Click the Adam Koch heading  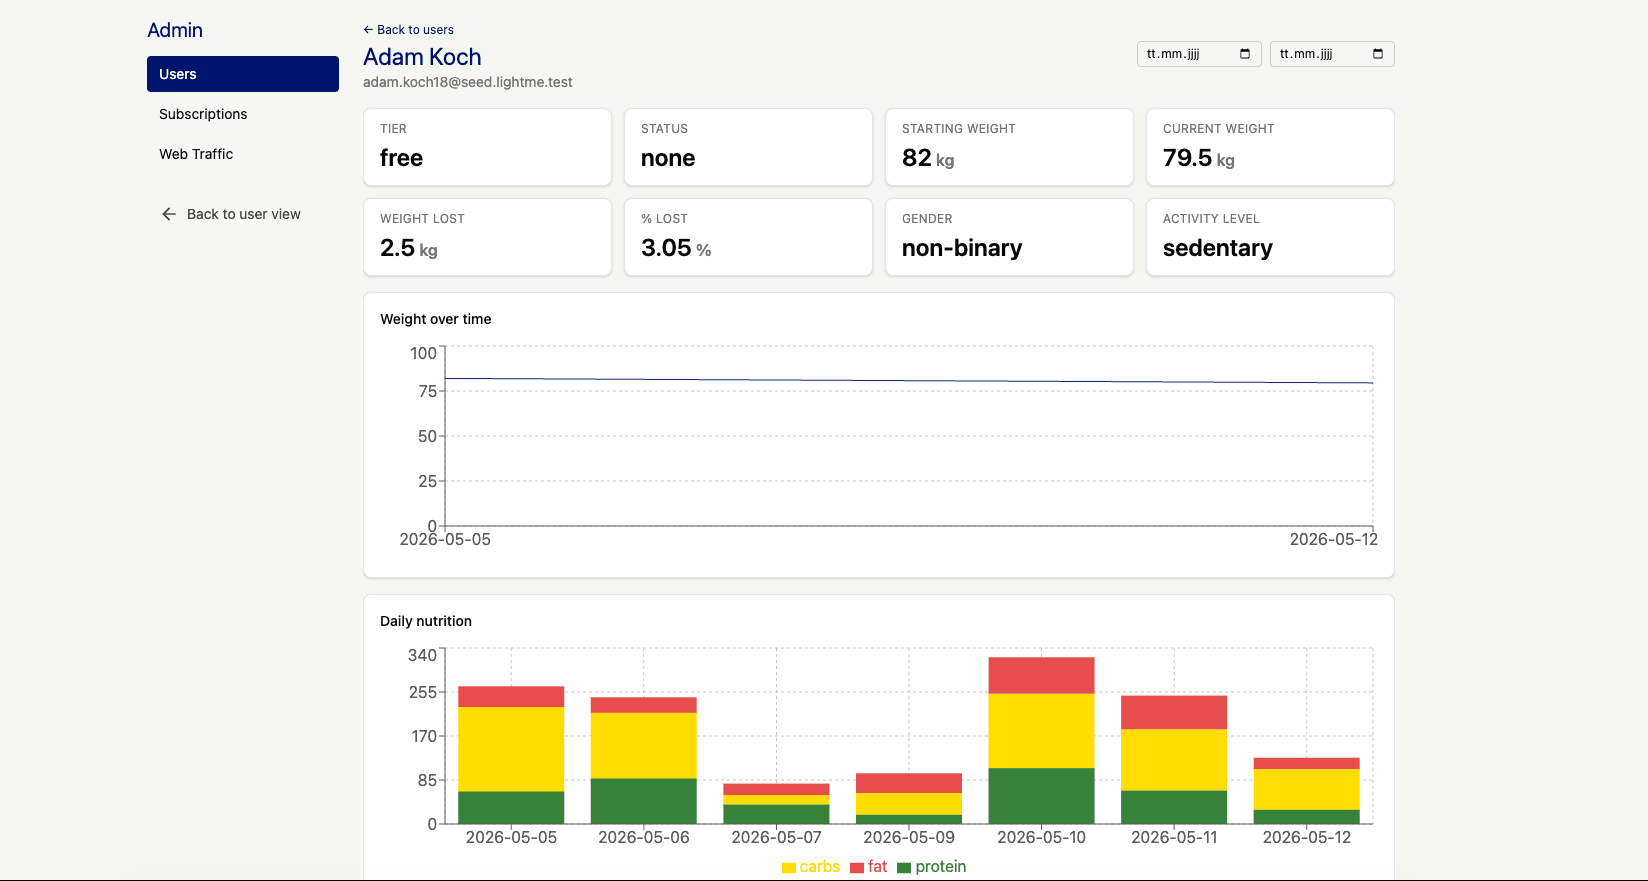tap(422, 57)
